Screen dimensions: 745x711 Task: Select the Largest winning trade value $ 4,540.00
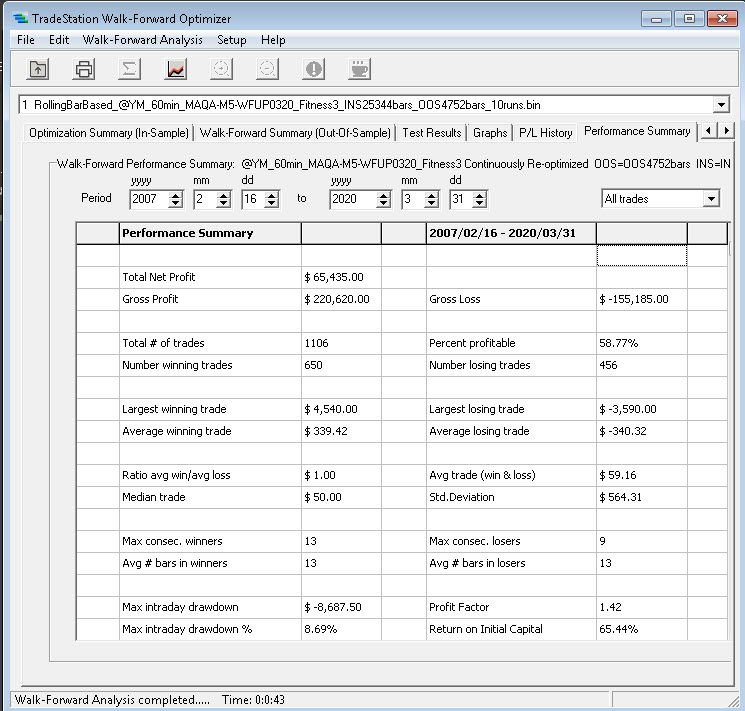(x=341, y=409)
